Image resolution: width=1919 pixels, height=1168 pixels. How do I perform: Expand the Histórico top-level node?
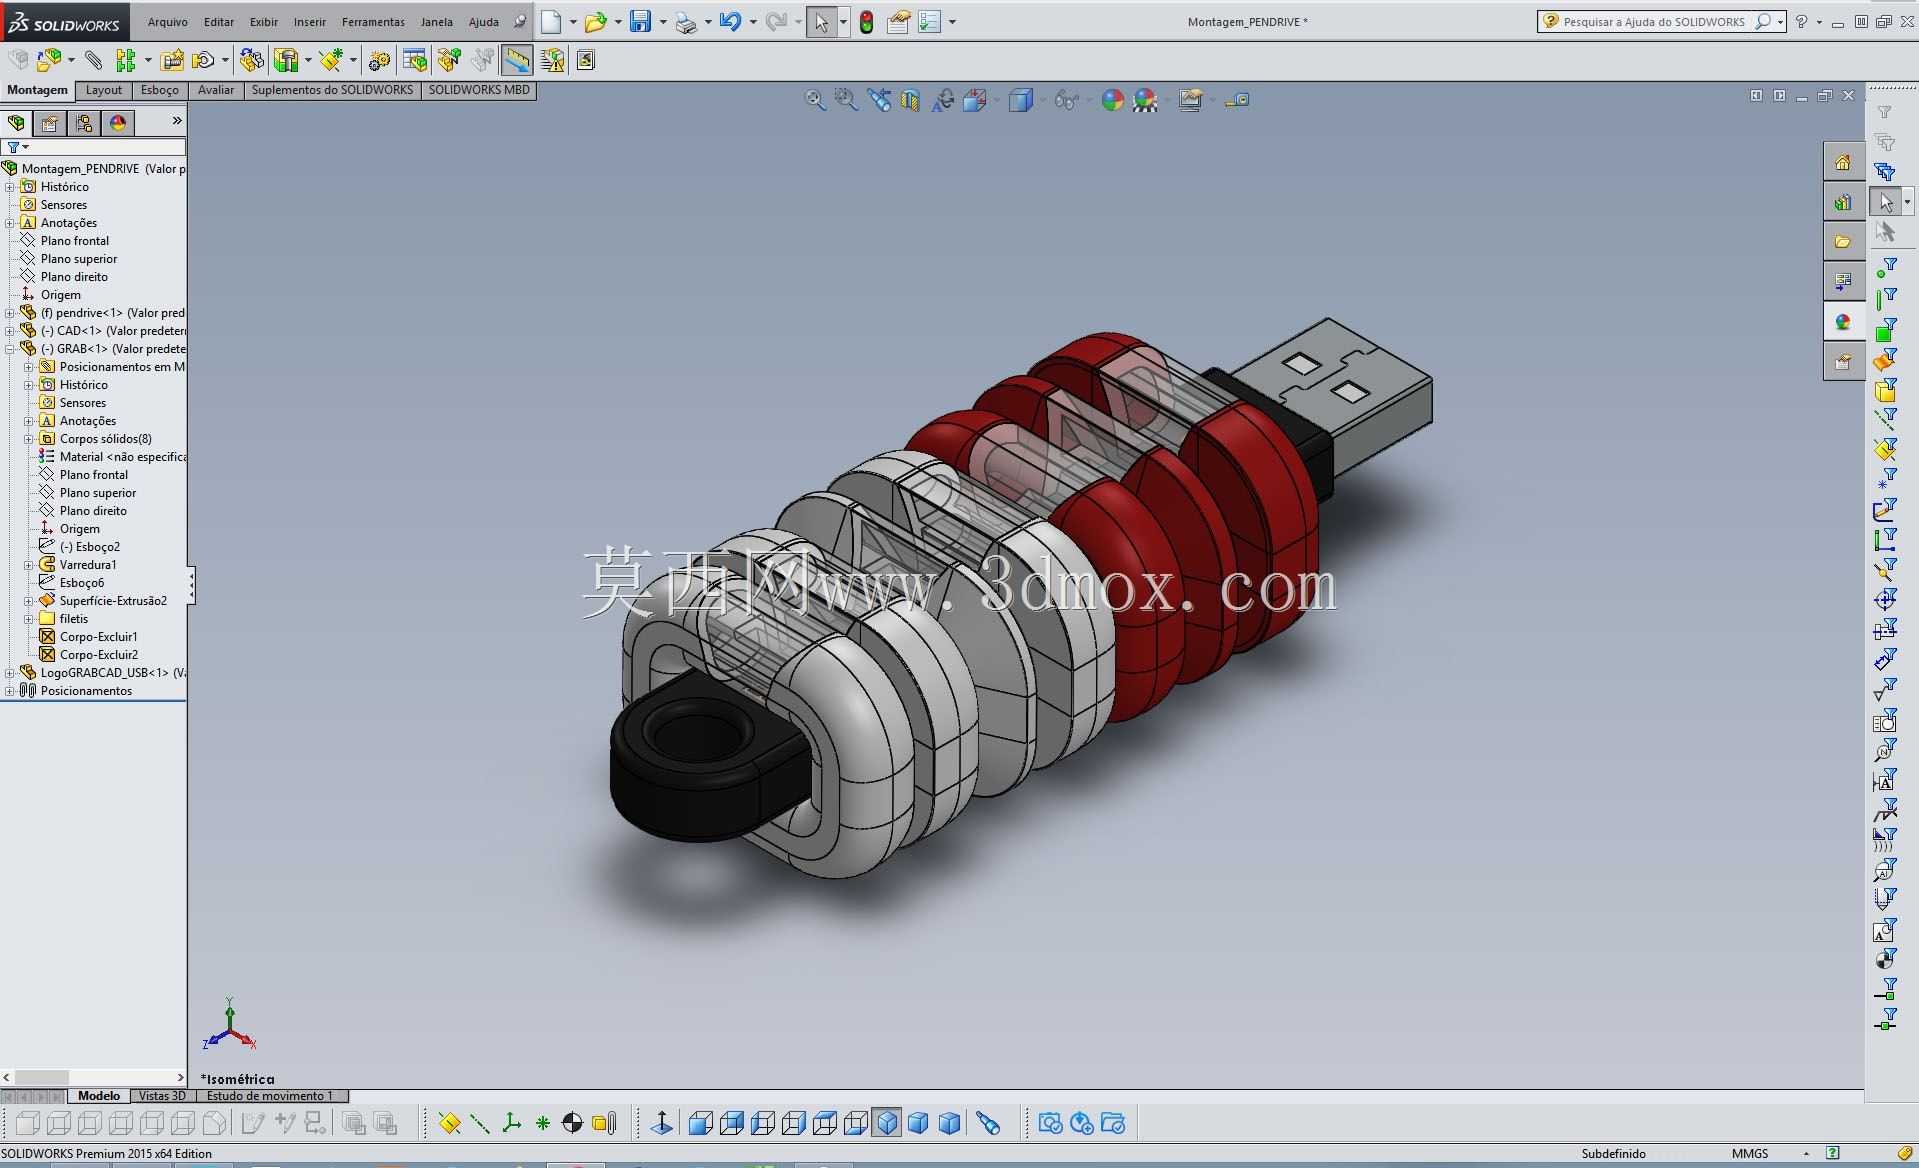[10, 187]
